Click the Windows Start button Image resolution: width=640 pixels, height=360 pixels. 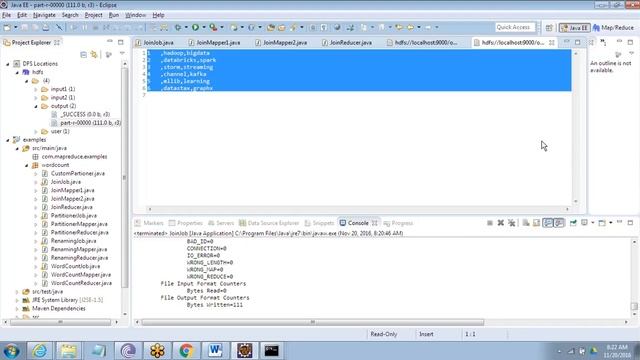pos(11,351)
